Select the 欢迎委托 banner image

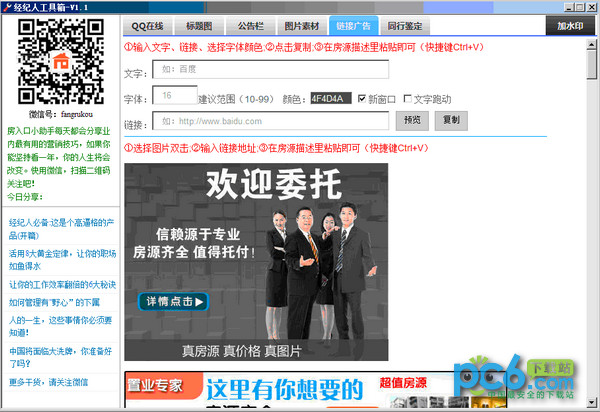pos(256,262)
